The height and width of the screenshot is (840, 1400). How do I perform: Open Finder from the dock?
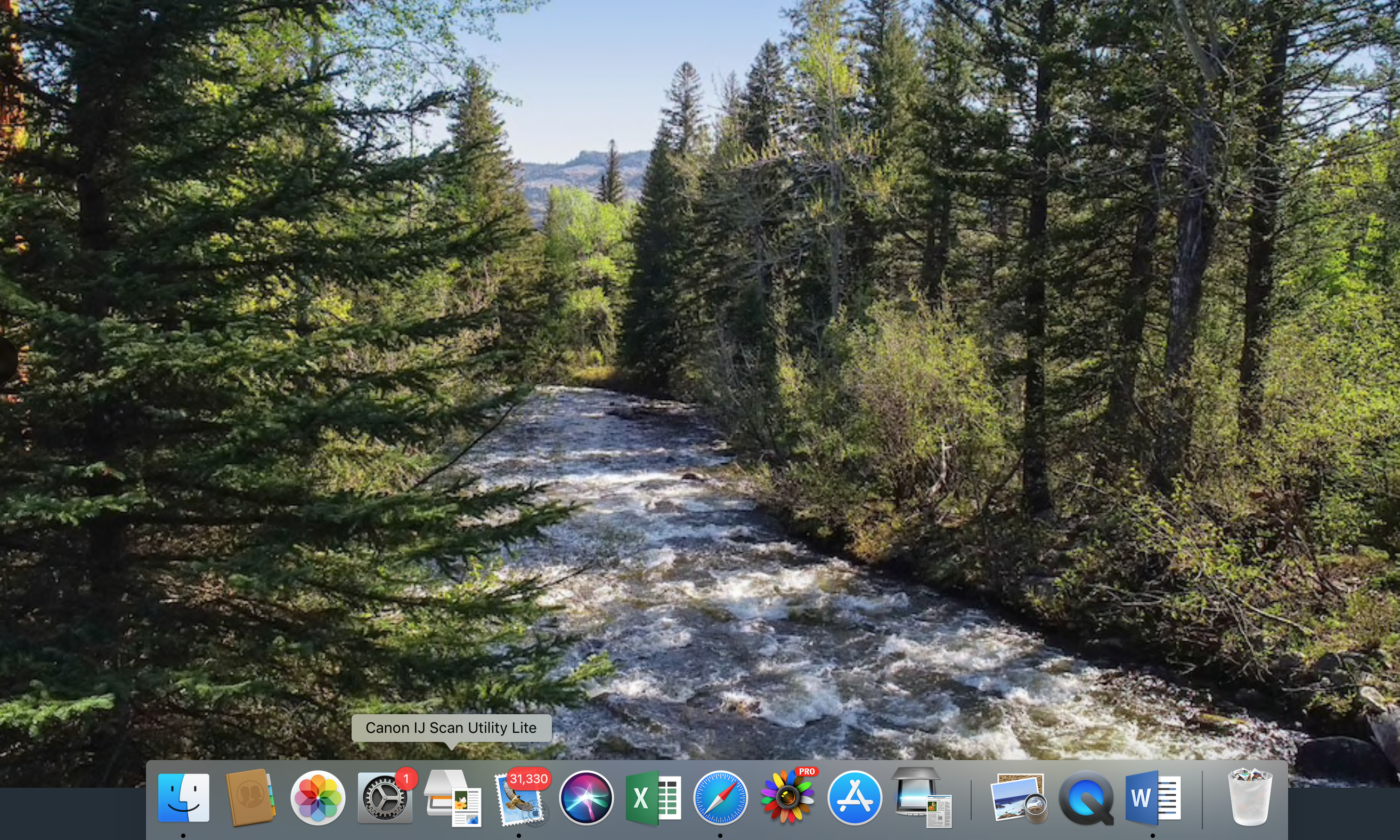point(184,797)
